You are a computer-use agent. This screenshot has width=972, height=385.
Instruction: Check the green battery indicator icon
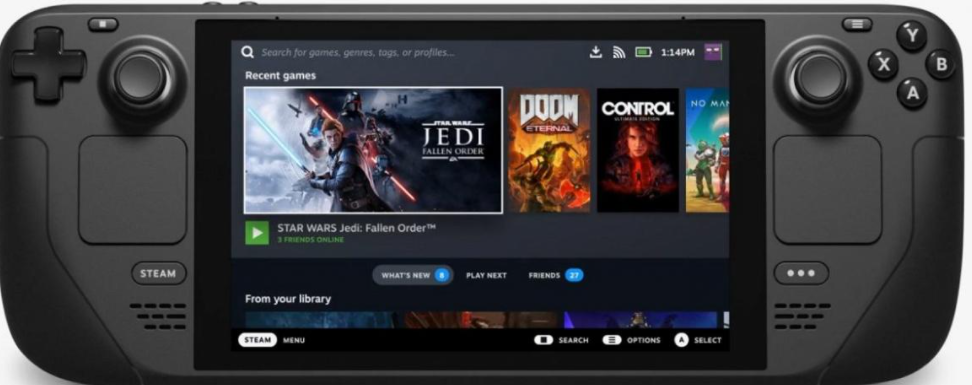pos(643,52)
